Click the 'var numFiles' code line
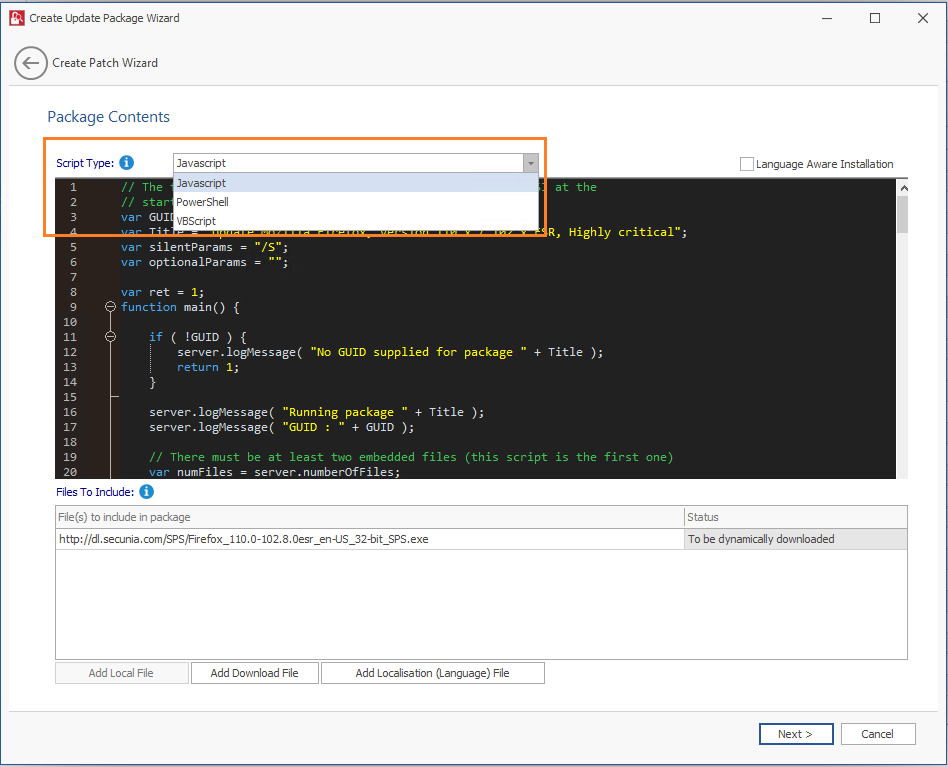Viewport: 948px width, 767px height. pos(274,471)
